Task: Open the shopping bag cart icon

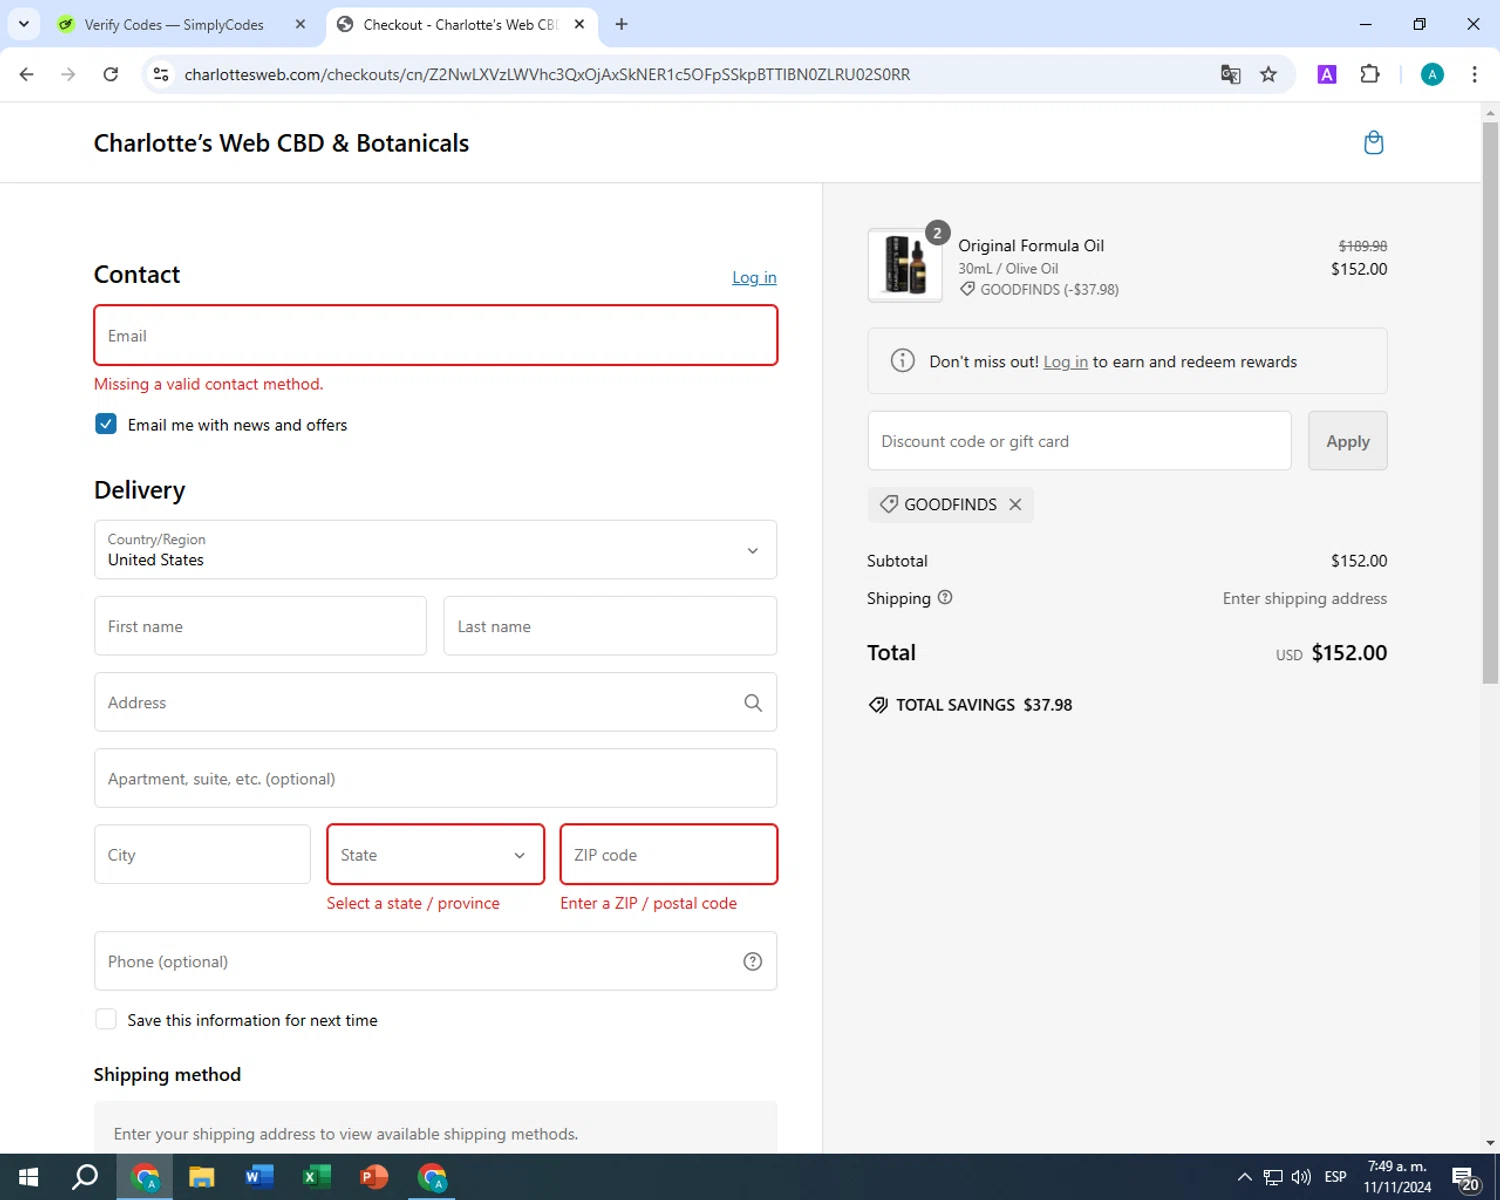Action: [x=1374, y=143]
